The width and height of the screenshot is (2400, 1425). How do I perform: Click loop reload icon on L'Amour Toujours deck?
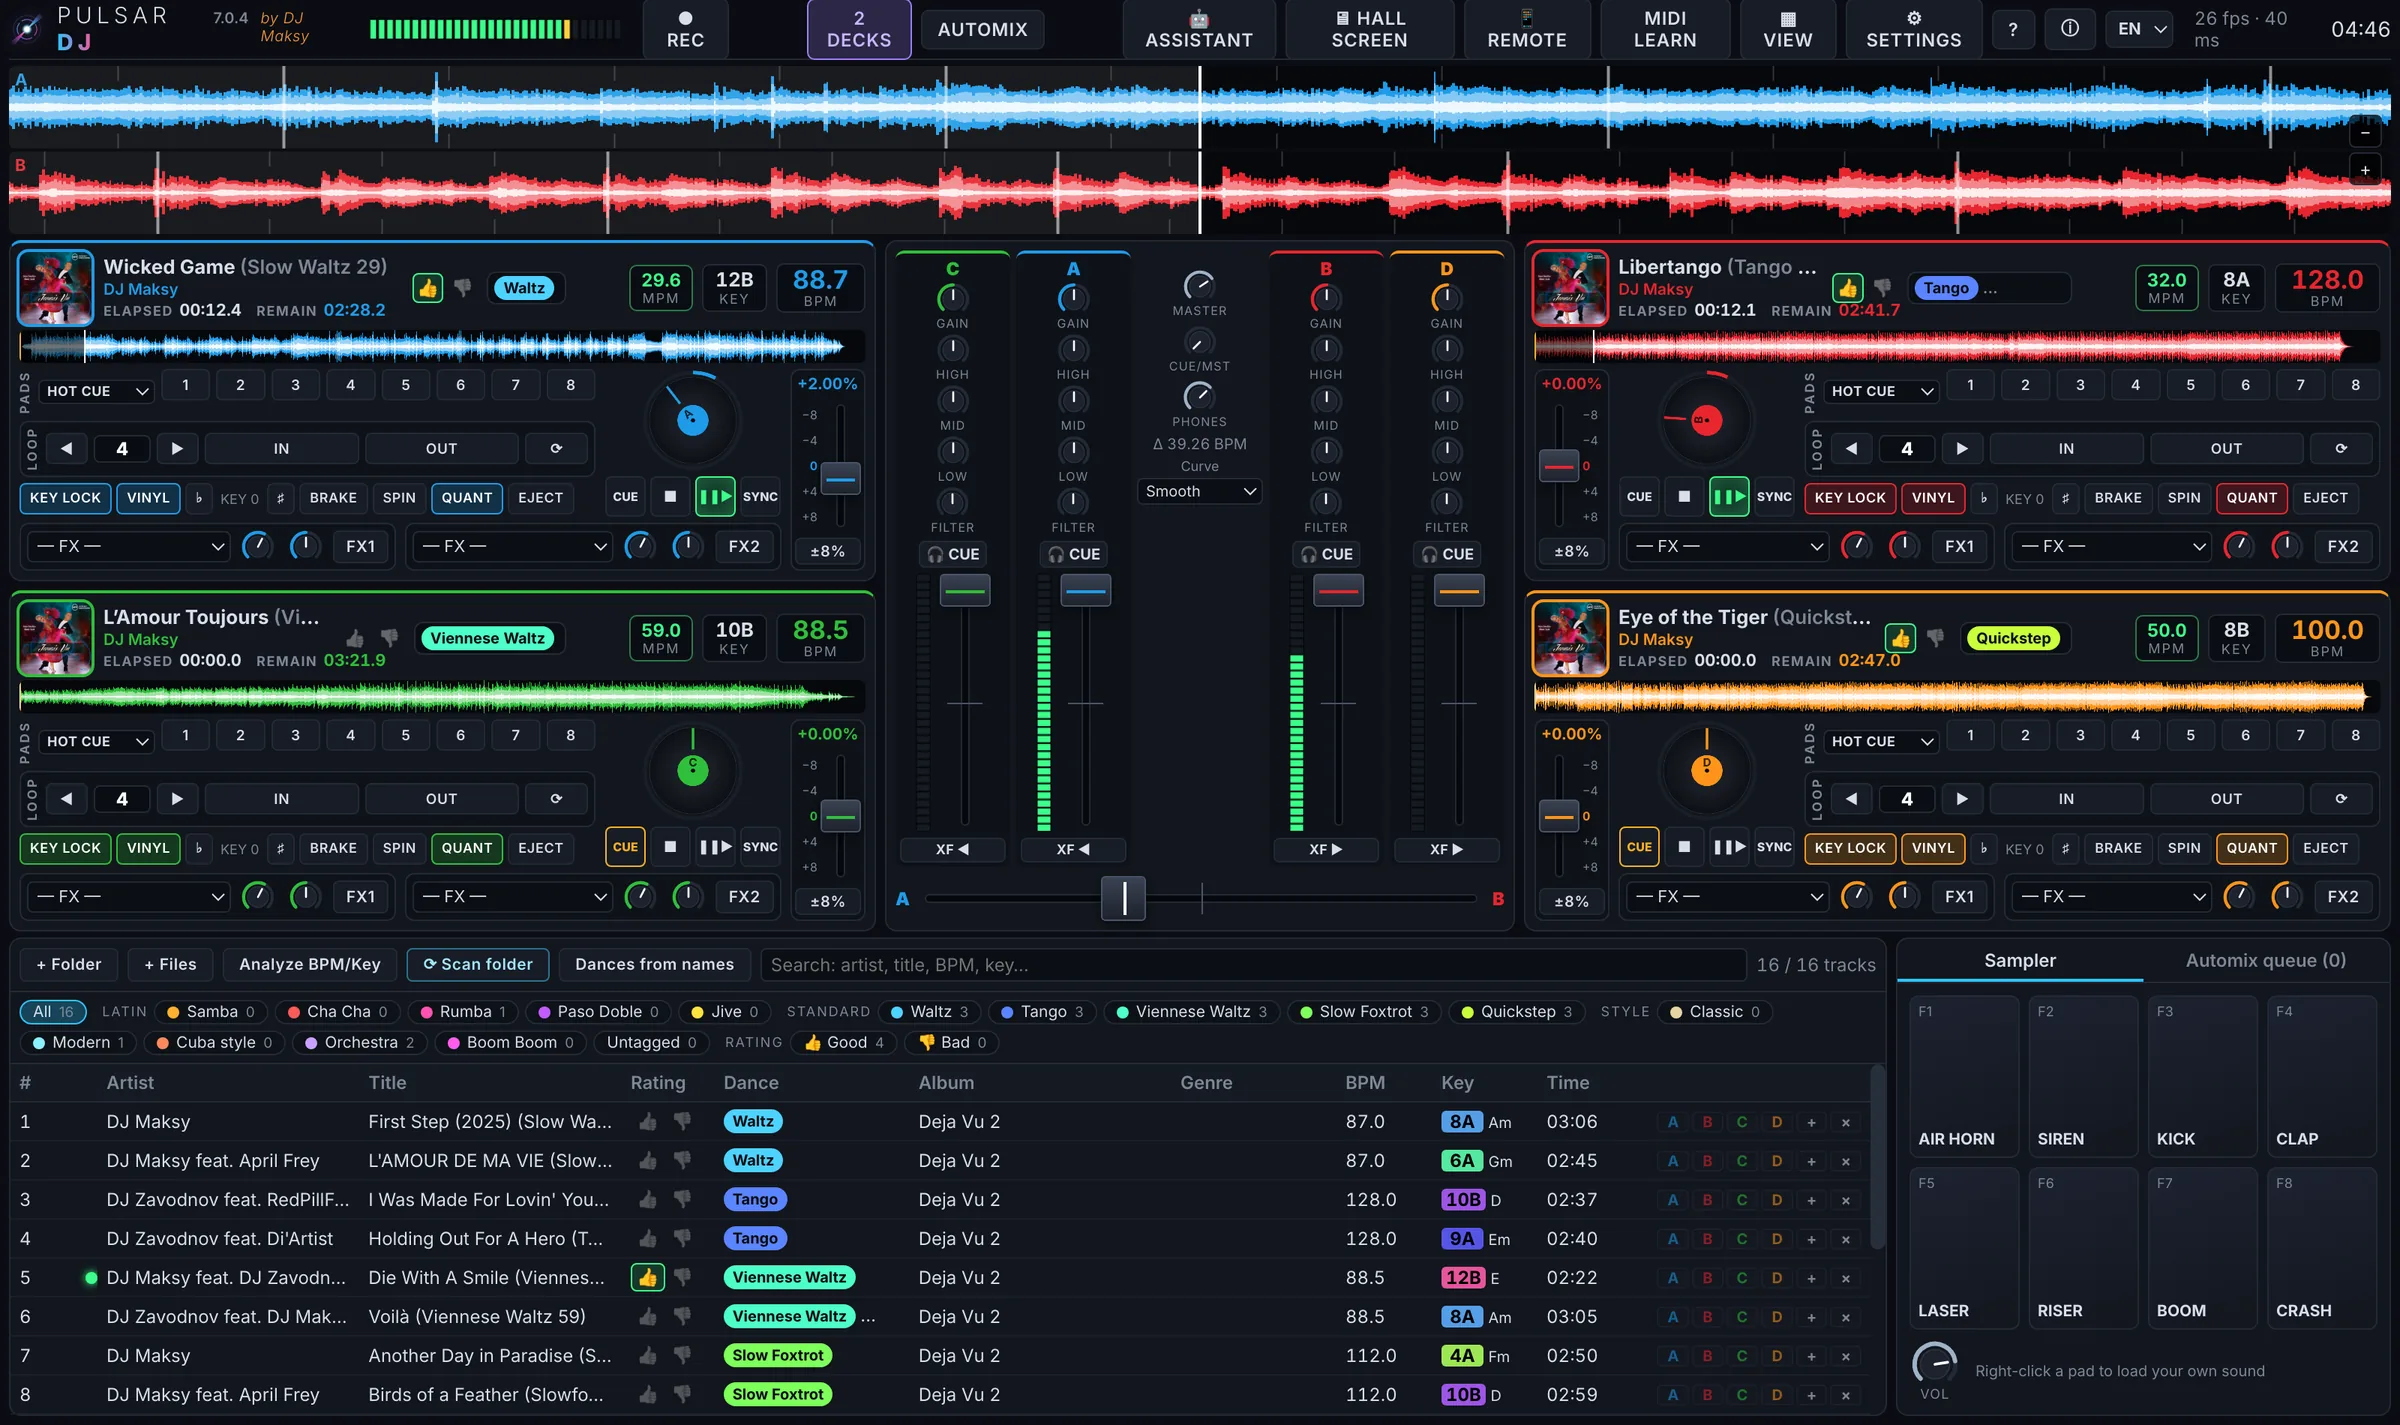(556, 799)
